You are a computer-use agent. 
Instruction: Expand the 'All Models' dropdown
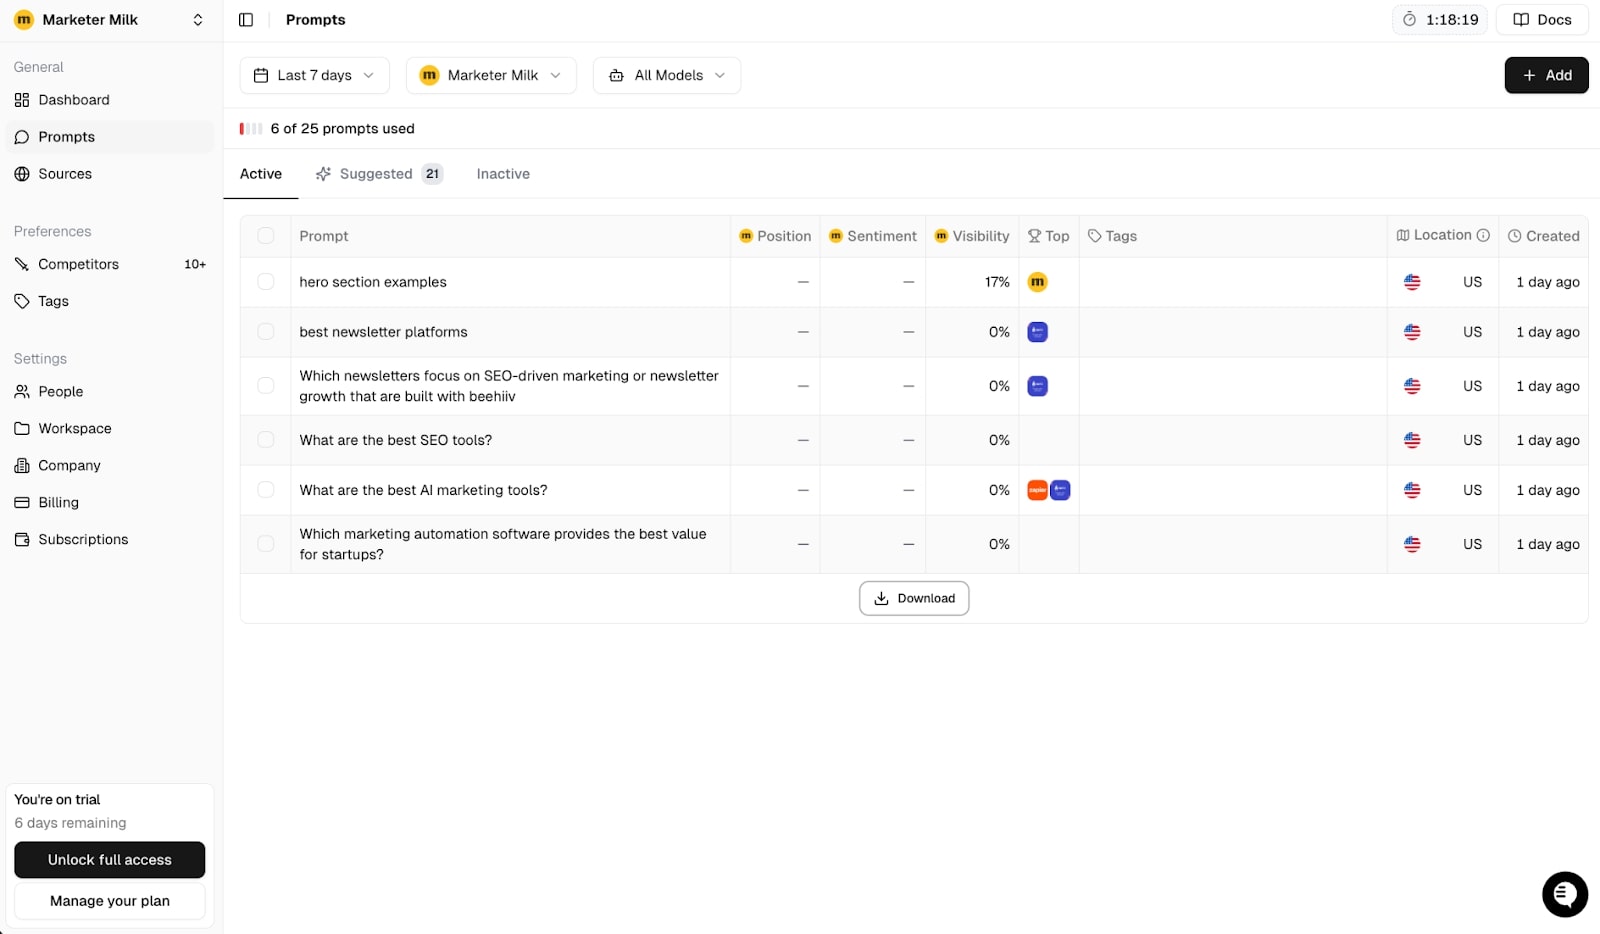coord(666,75)
